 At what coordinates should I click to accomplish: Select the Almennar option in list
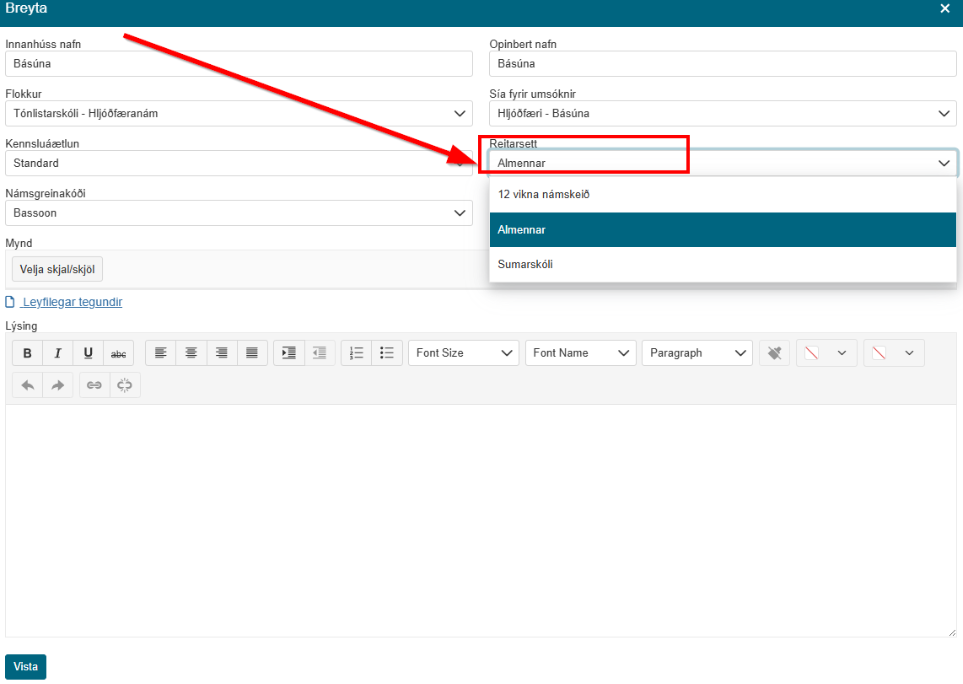coord(723,230)
